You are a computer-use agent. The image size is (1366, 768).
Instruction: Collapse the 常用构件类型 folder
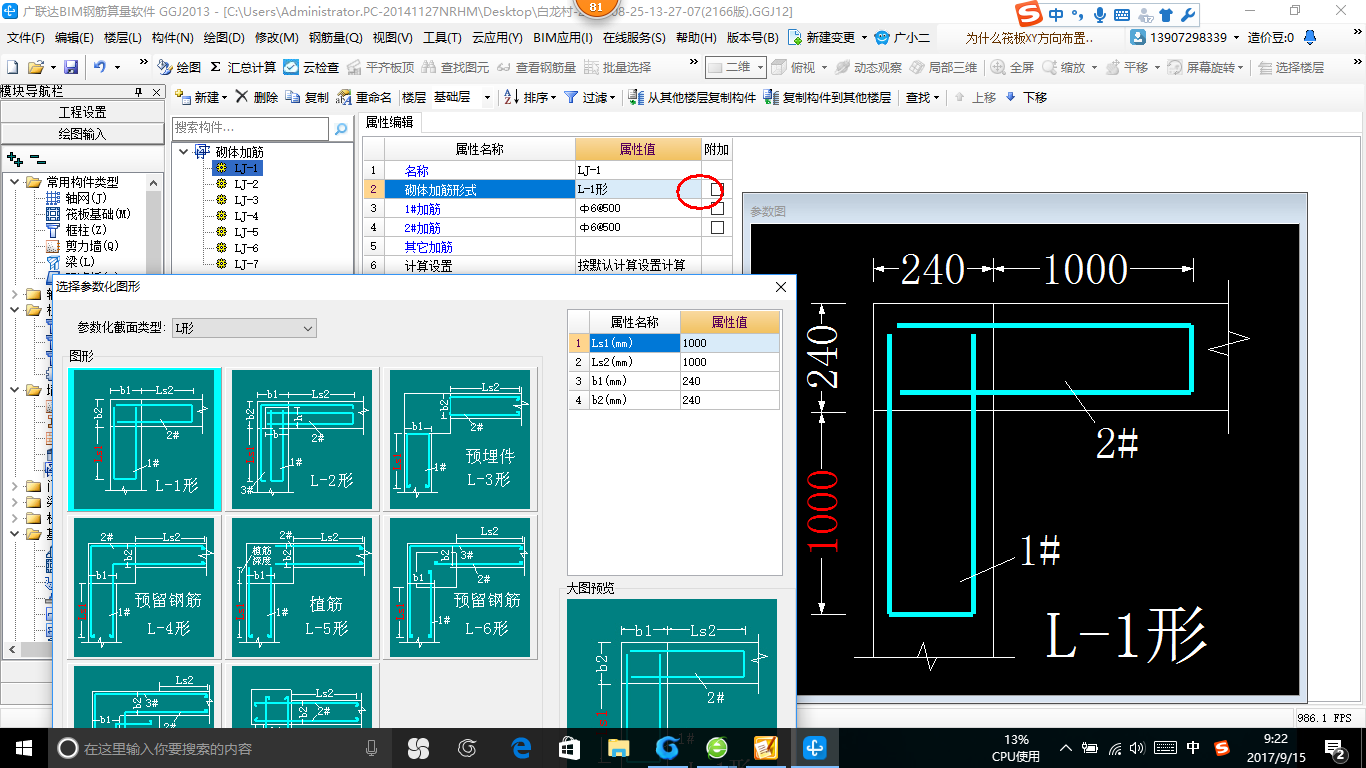tap(15, 182)
